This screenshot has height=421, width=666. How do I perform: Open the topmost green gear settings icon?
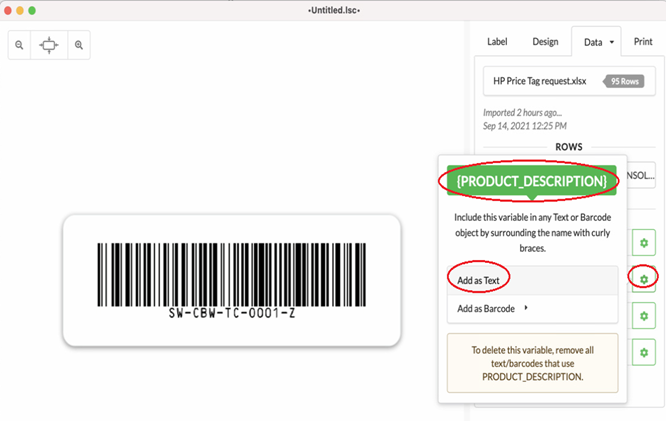[644, 243]
